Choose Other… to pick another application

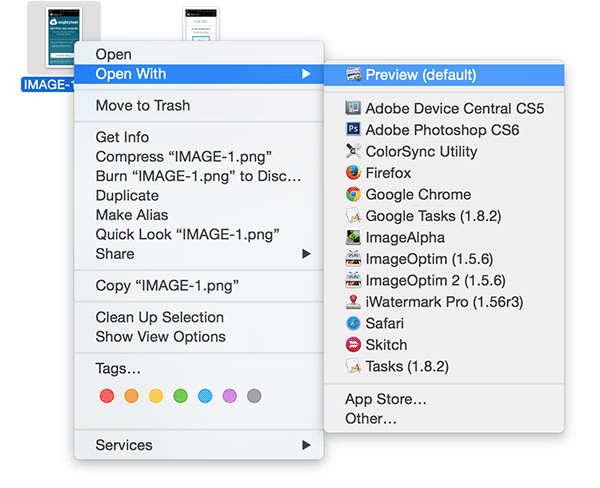(371, 419)
